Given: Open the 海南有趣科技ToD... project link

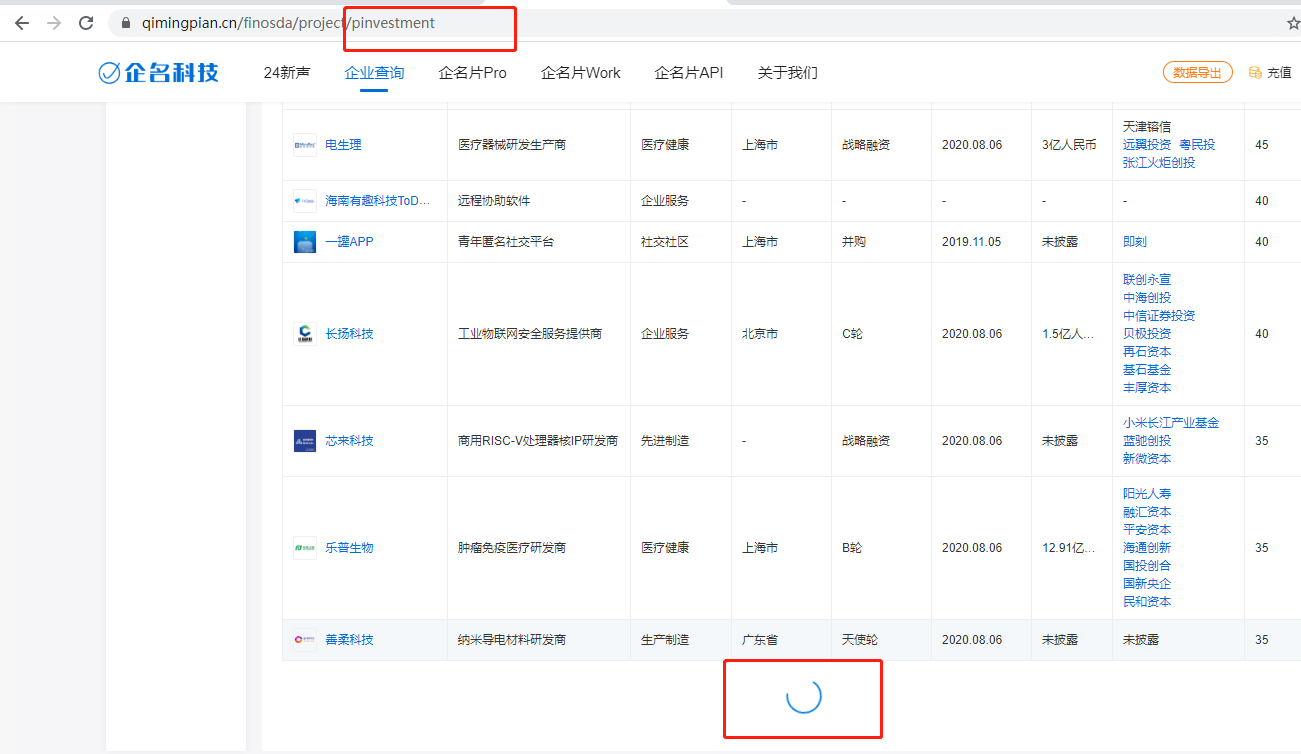Looking at the screenshot, I should (x=378, y=201).
